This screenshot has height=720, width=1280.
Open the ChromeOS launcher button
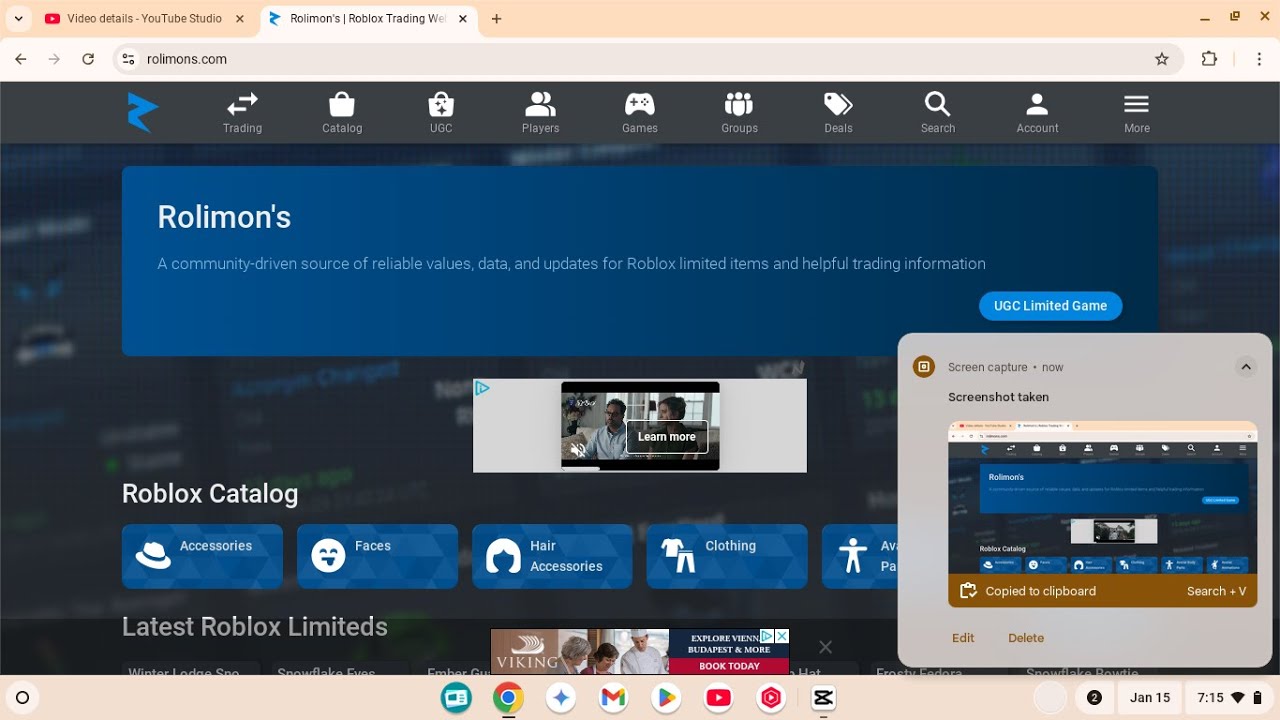(x=22, y=698)
